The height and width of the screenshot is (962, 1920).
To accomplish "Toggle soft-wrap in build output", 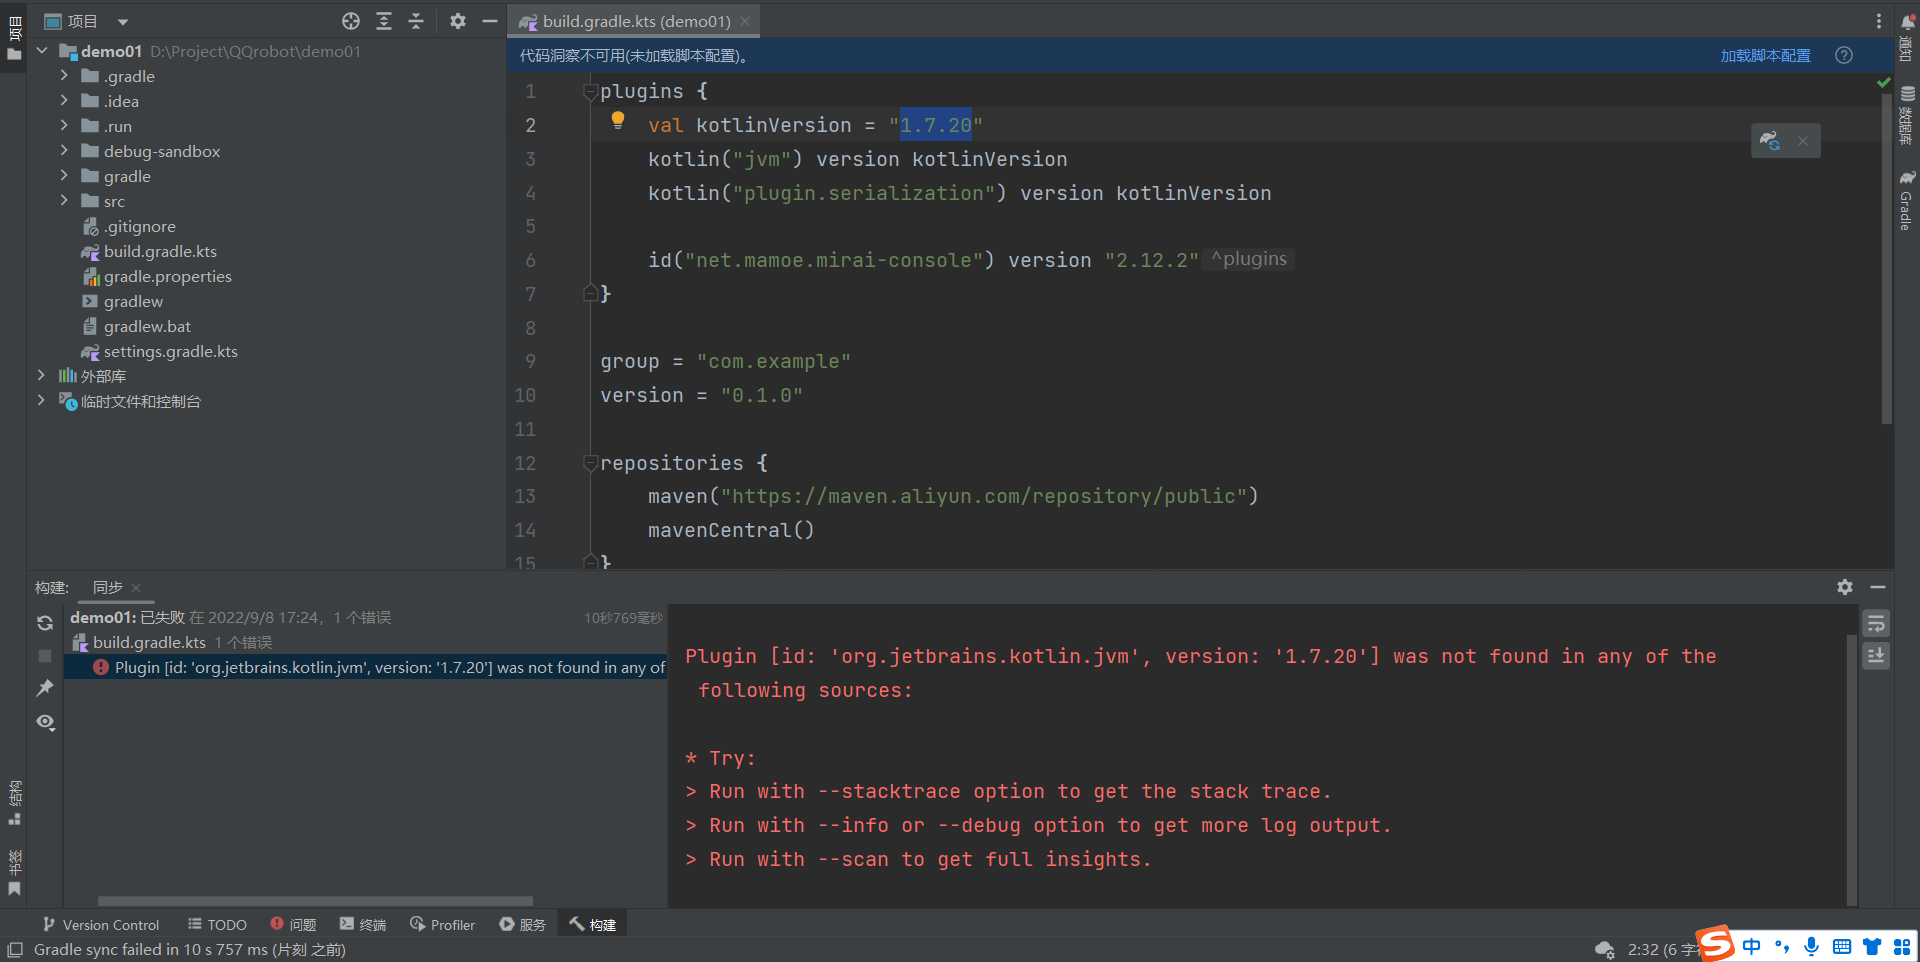I will point(1876,624).
